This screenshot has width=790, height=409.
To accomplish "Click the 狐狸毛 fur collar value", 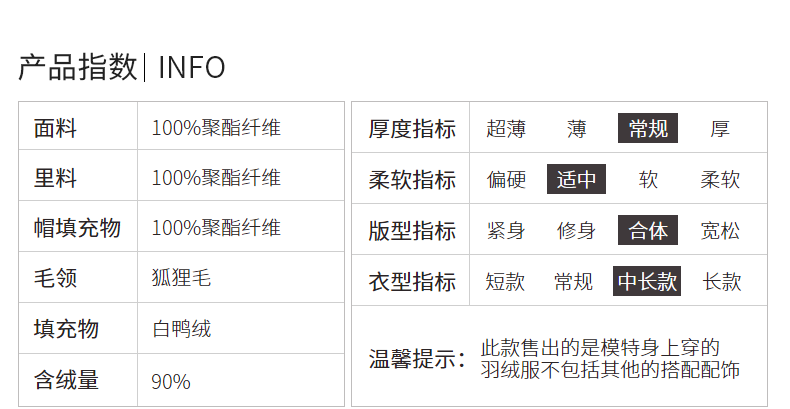I will point(181,278).
